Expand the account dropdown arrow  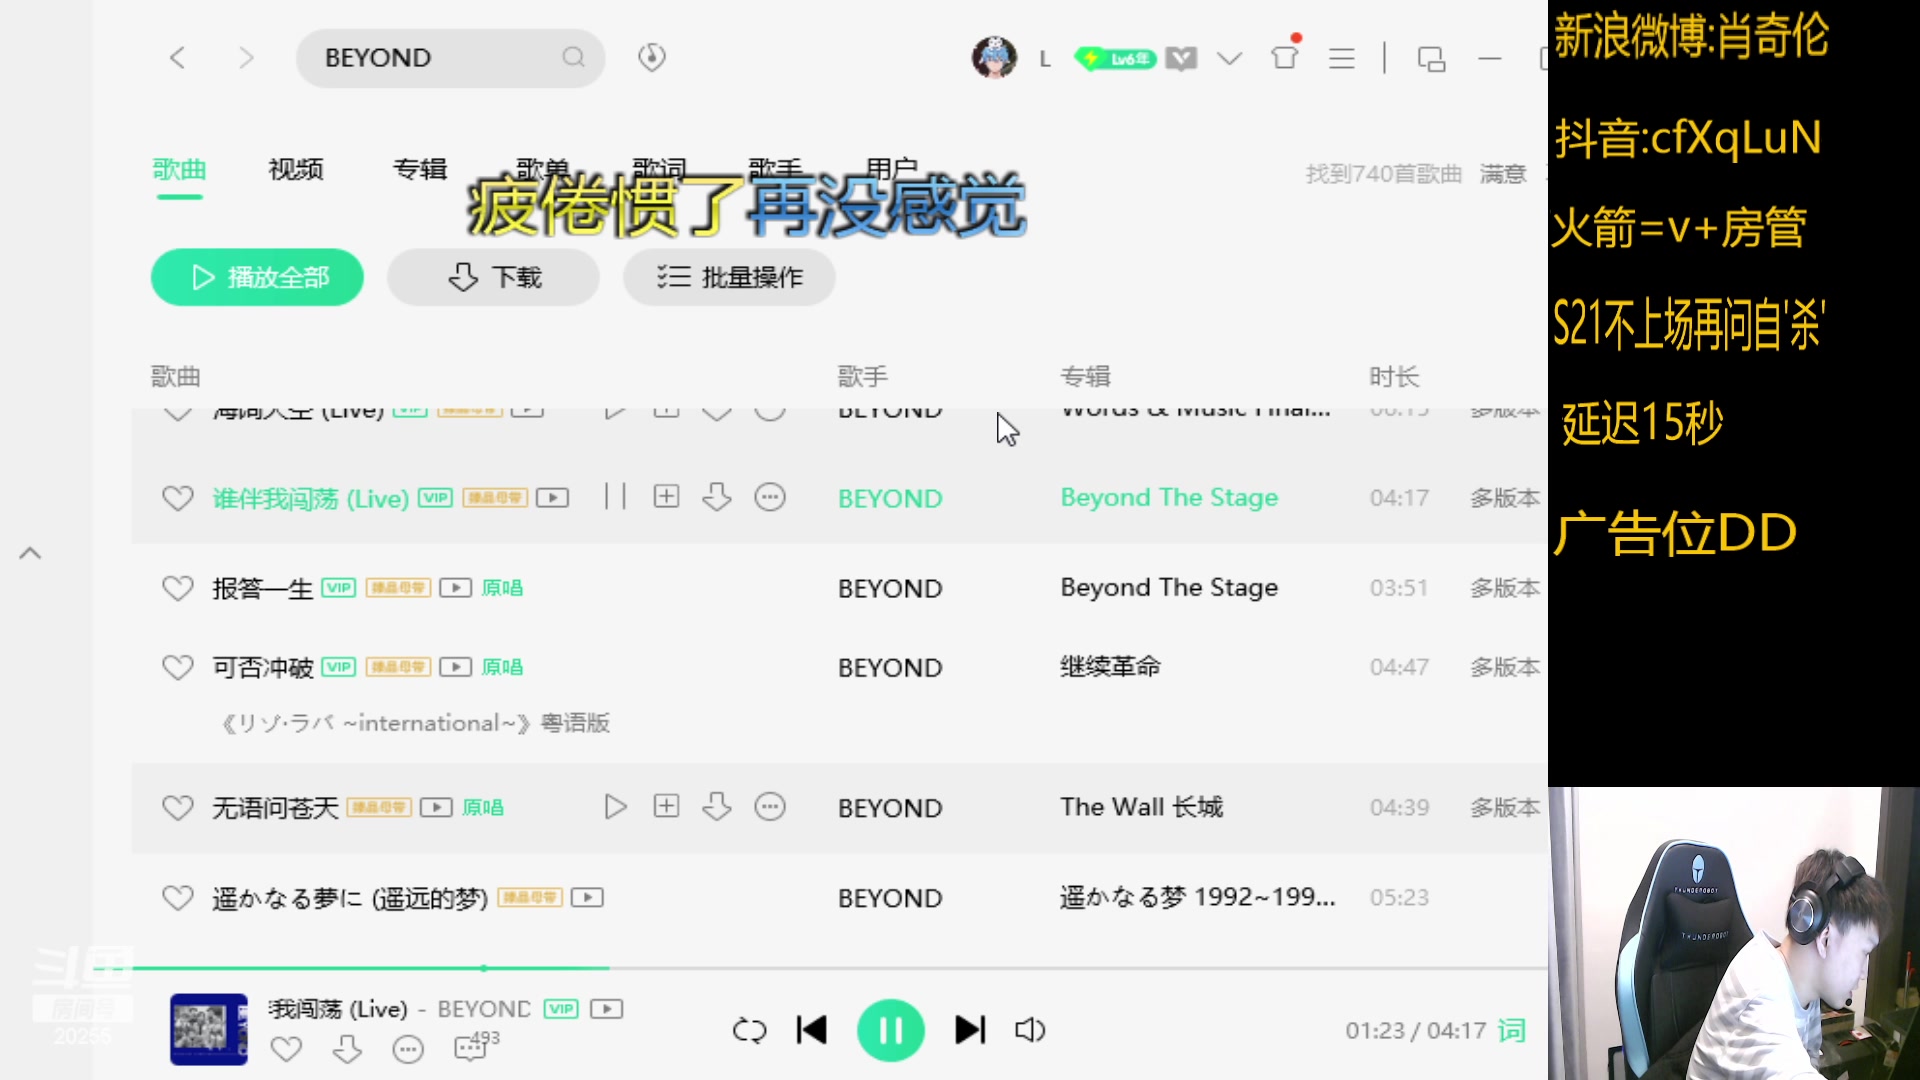[x=1229, y=58]
